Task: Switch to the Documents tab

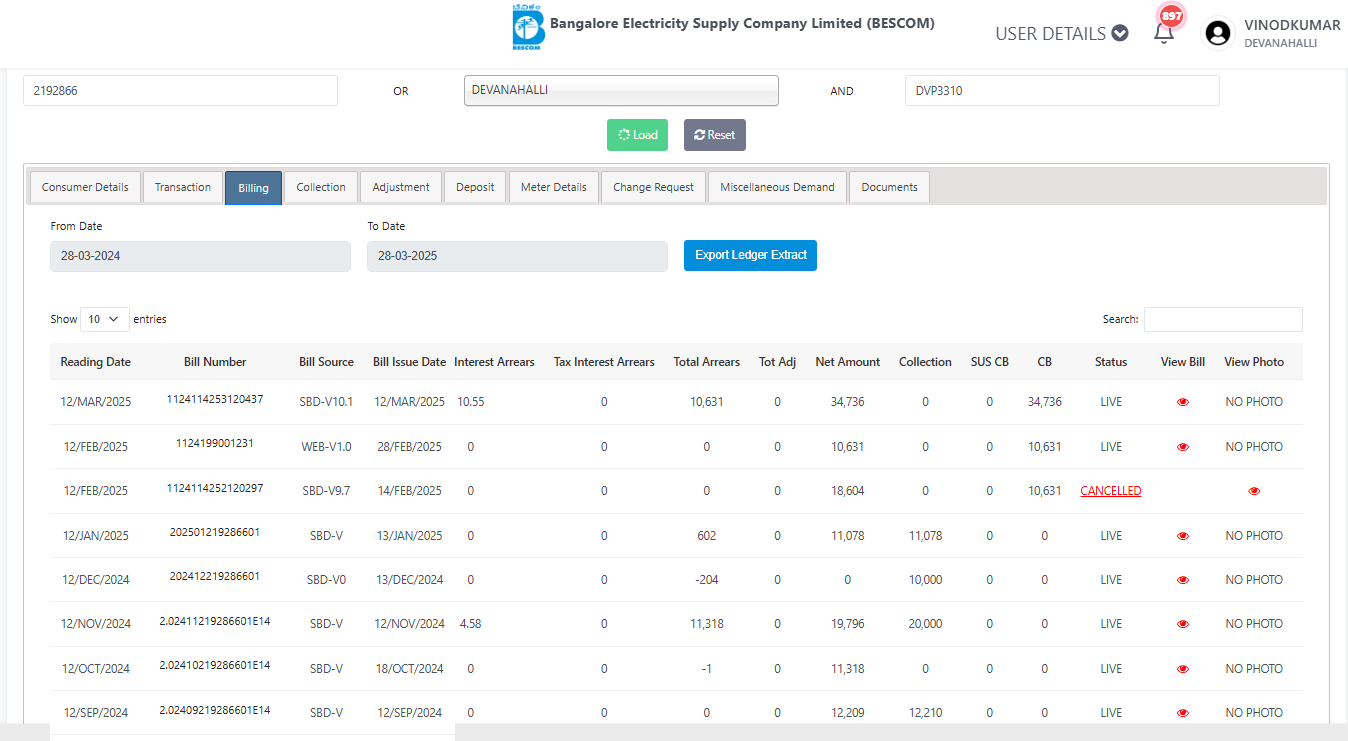Action: [x=889, y=187]
